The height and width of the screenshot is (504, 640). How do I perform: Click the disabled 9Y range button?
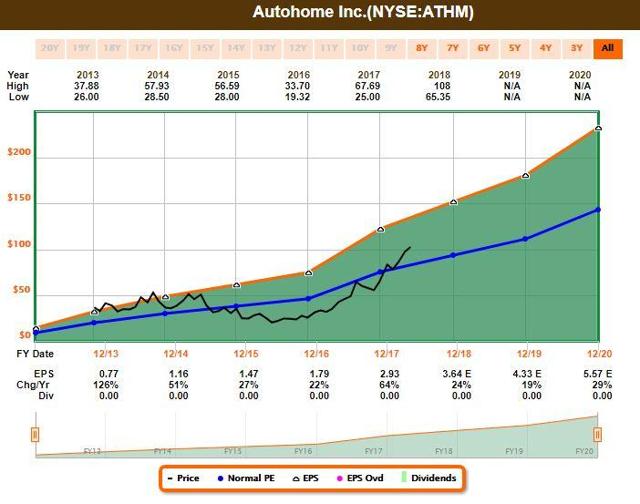point(391,49)
